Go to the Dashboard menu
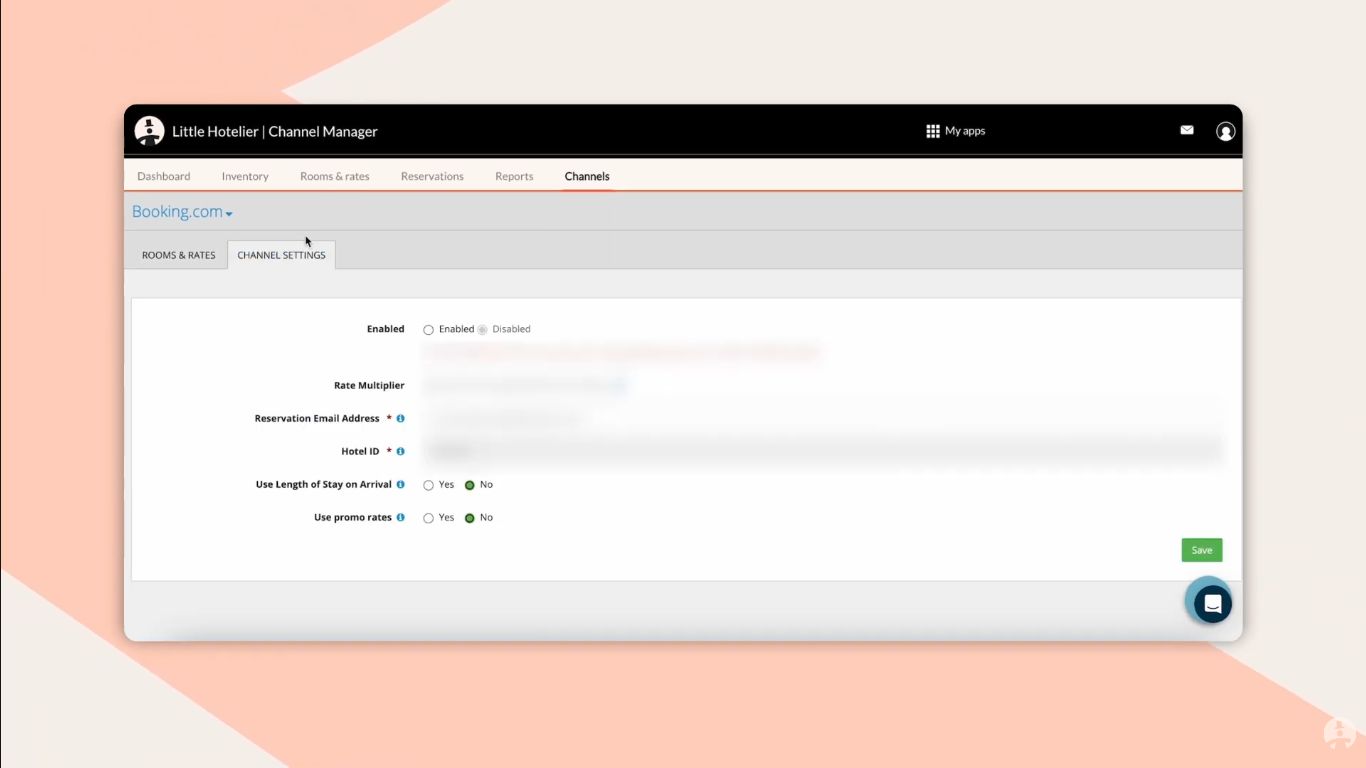 pyautogui.click(x=164, y=176)
